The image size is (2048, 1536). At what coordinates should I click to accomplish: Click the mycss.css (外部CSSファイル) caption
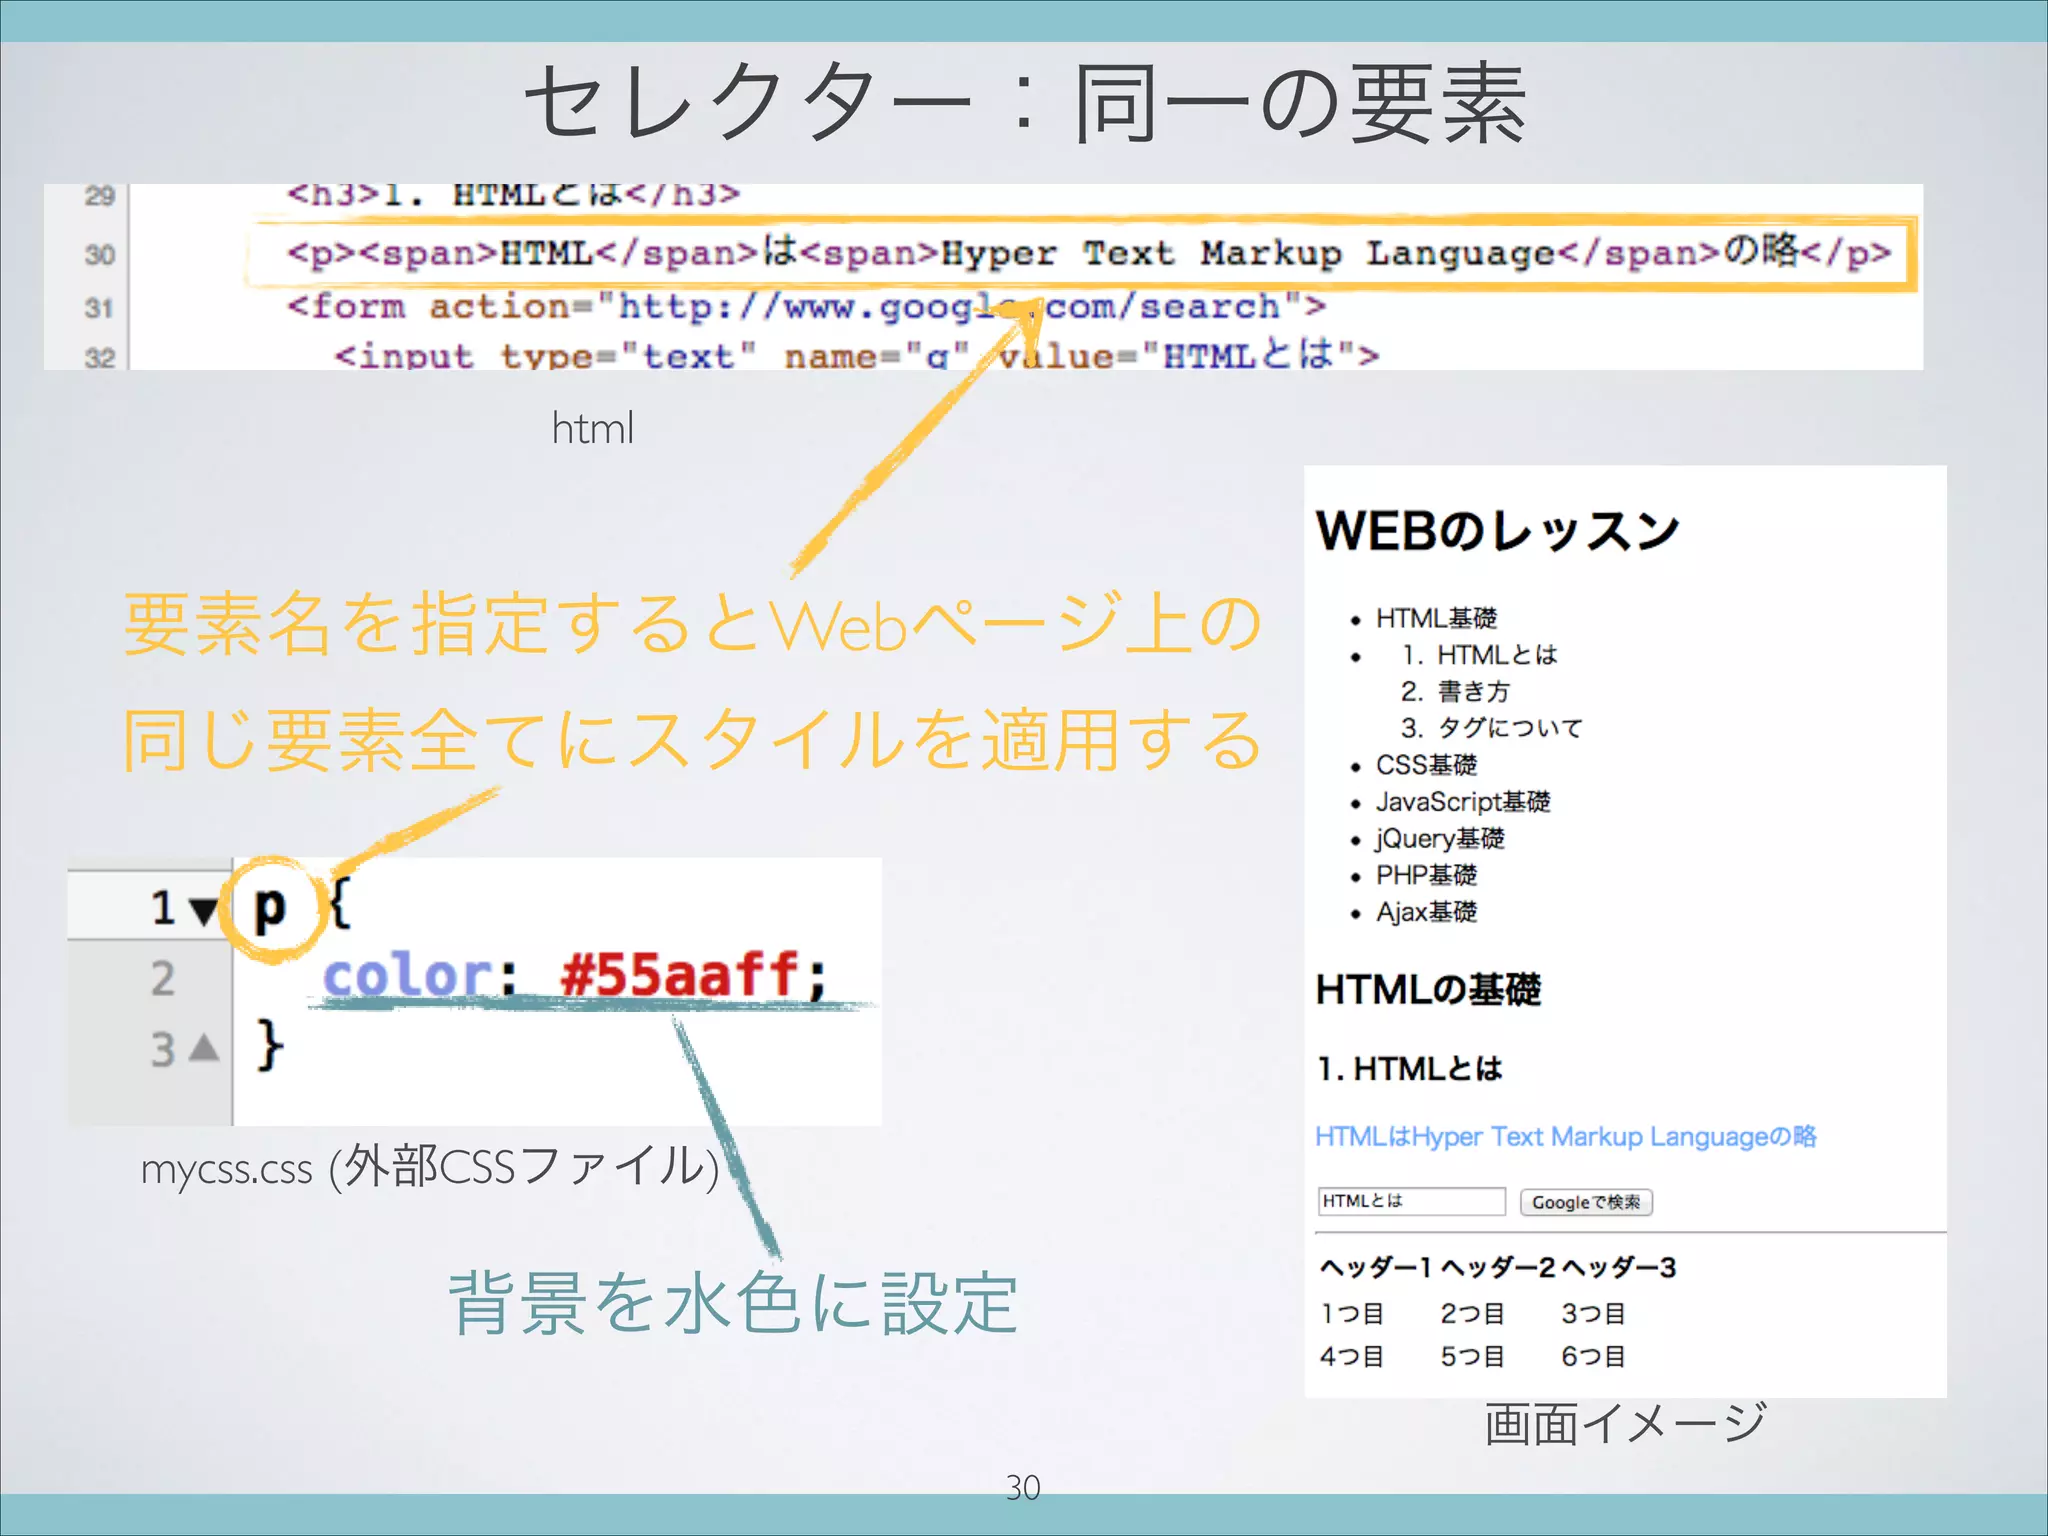pyautogui.click(x=430, y=1167)
